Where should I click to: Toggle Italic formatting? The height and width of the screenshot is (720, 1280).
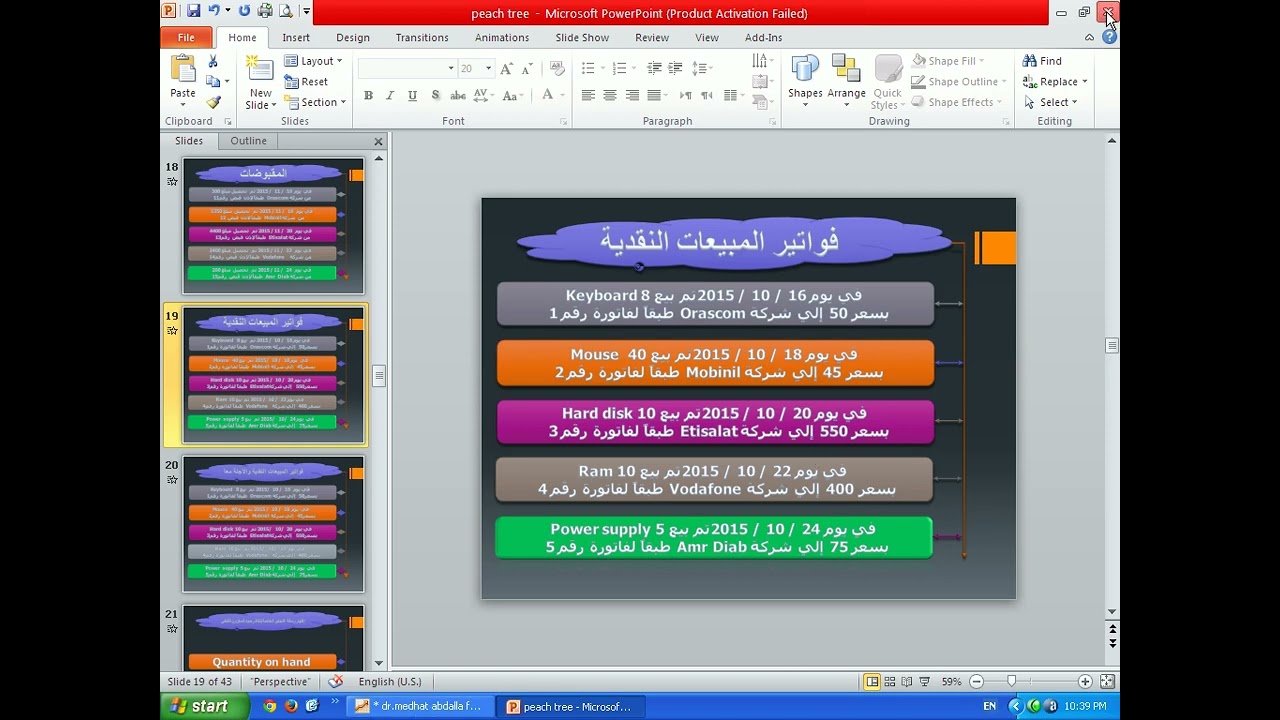[x=390, y=96]
